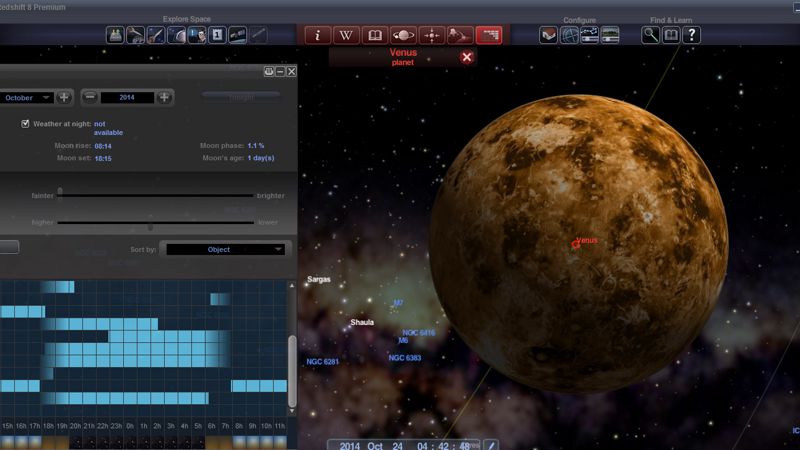
Task: Click the edit pencil beside the time display
Action: point(491,445)
